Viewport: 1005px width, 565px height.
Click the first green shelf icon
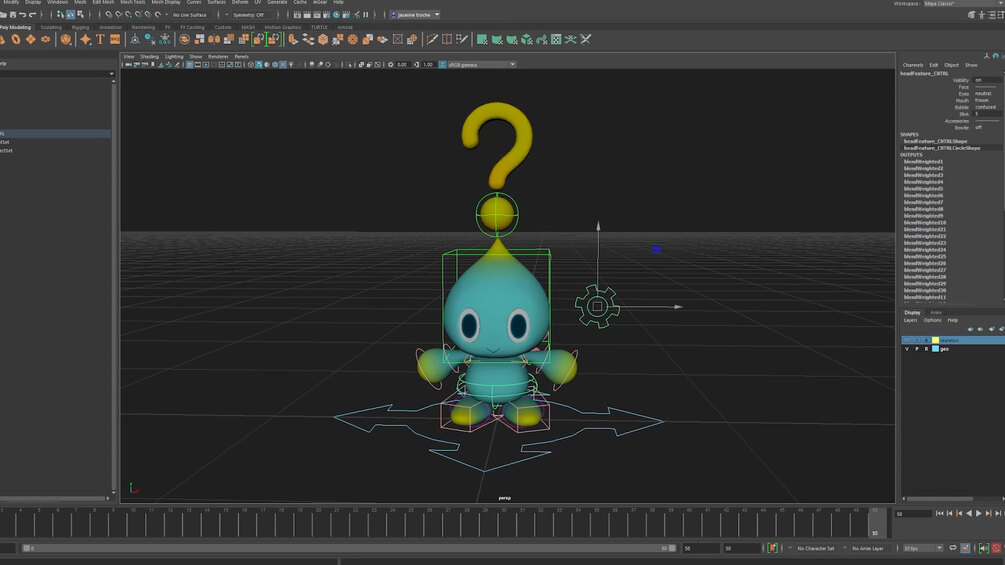[482, 39]
